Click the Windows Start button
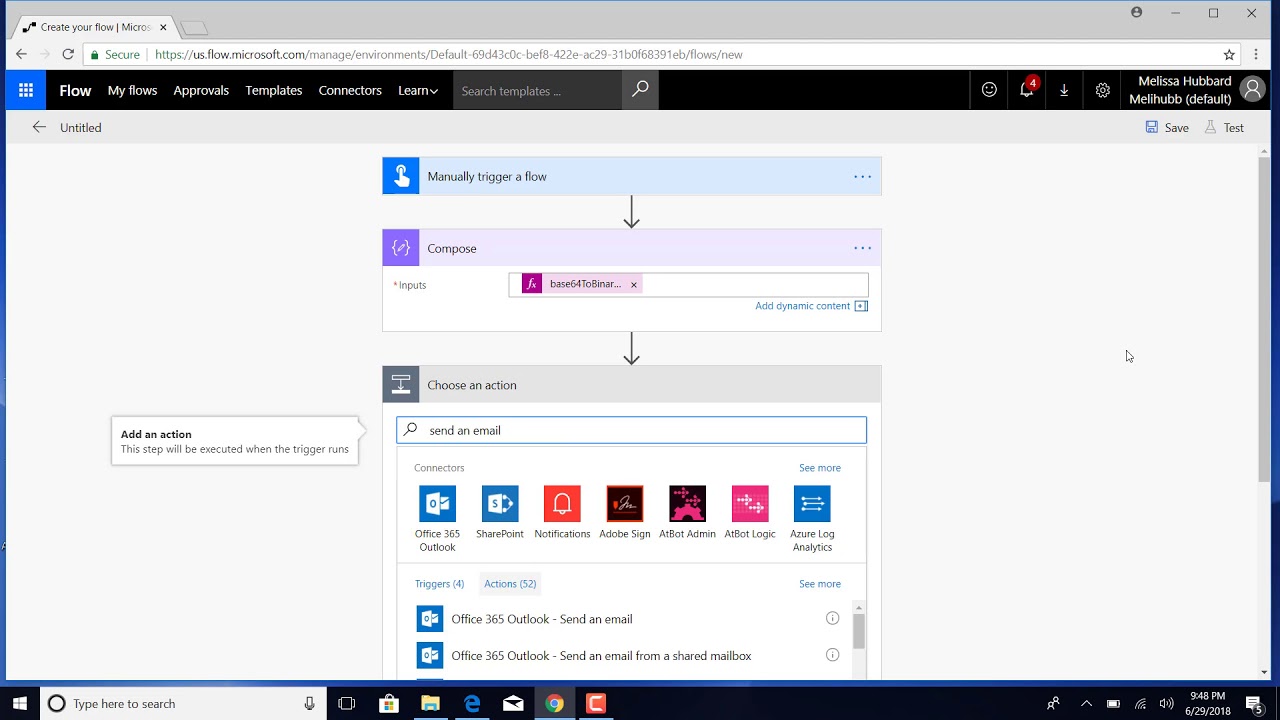This screenshot has width=1280, height=720. [19, 703]
